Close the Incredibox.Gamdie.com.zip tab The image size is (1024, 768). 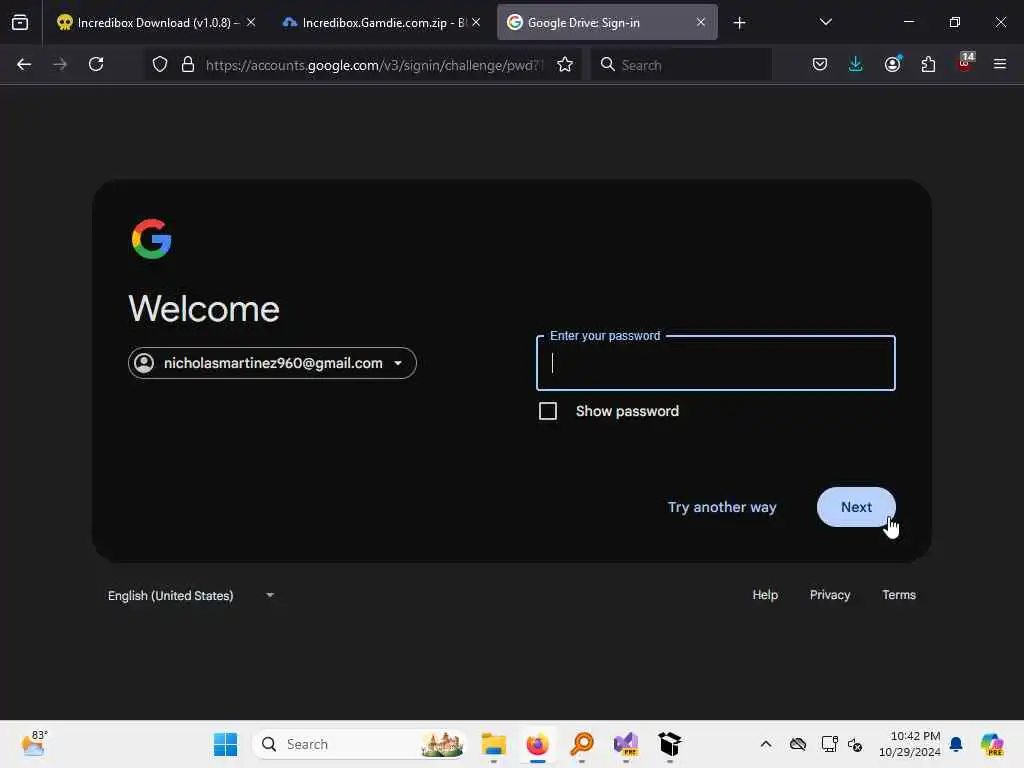tap(476, 22)
